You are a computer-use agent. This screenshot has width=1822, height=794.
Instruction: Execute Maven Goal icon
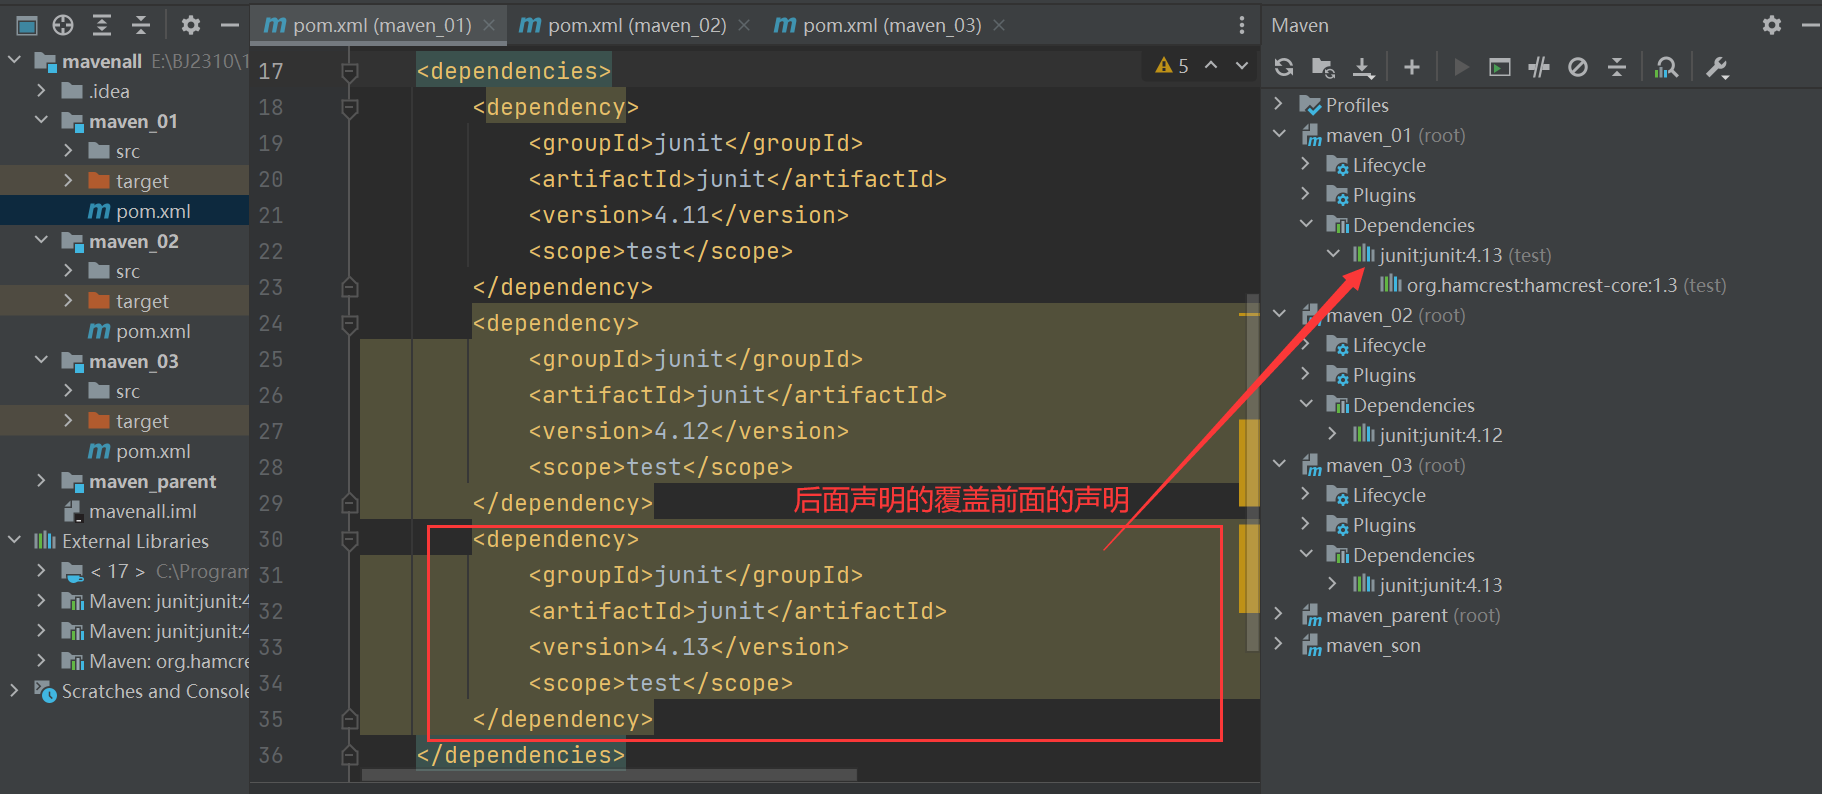point(1500,67)
